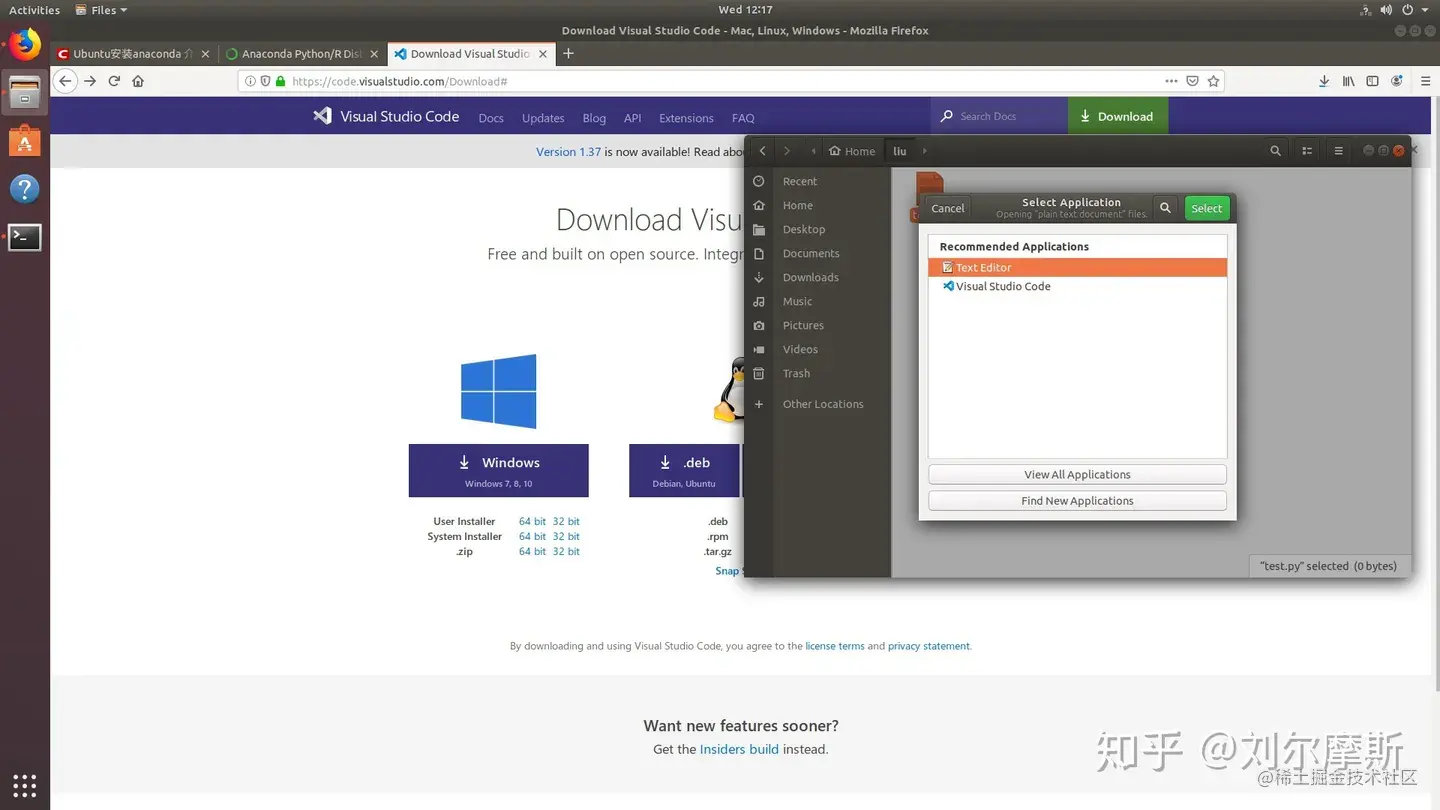1440x810 pixels.
Task: Open Firefox hamburger menu
Action: [1426, 81]
